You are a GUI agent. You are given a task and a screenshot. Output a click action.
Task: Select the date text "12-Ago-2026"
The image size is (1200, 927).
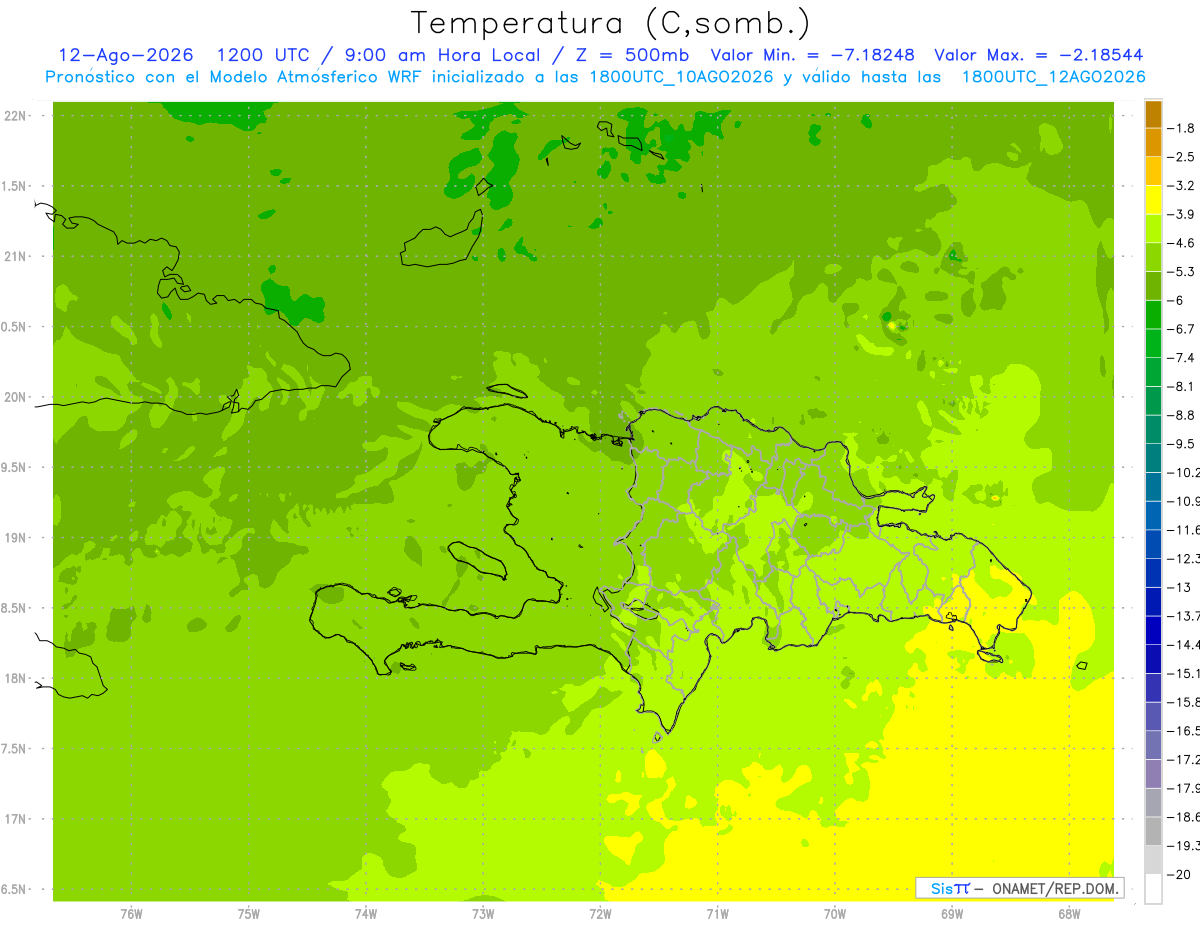126,55
